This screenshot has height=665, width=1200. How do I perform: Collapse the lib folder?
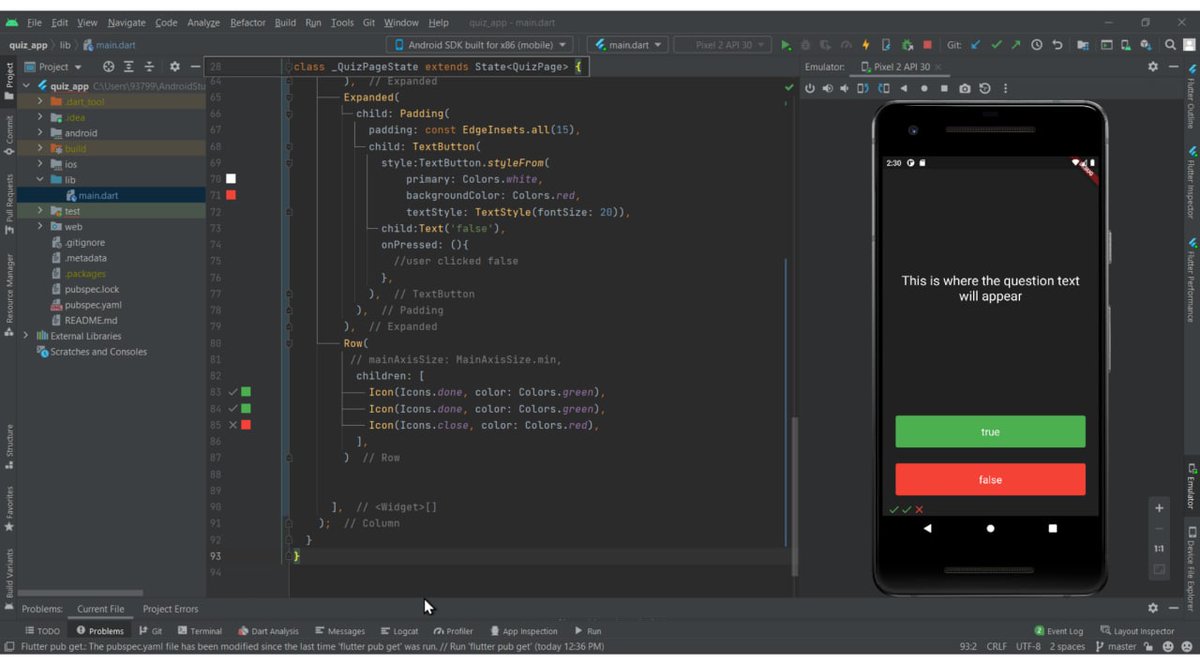click(x=40, y=180)
